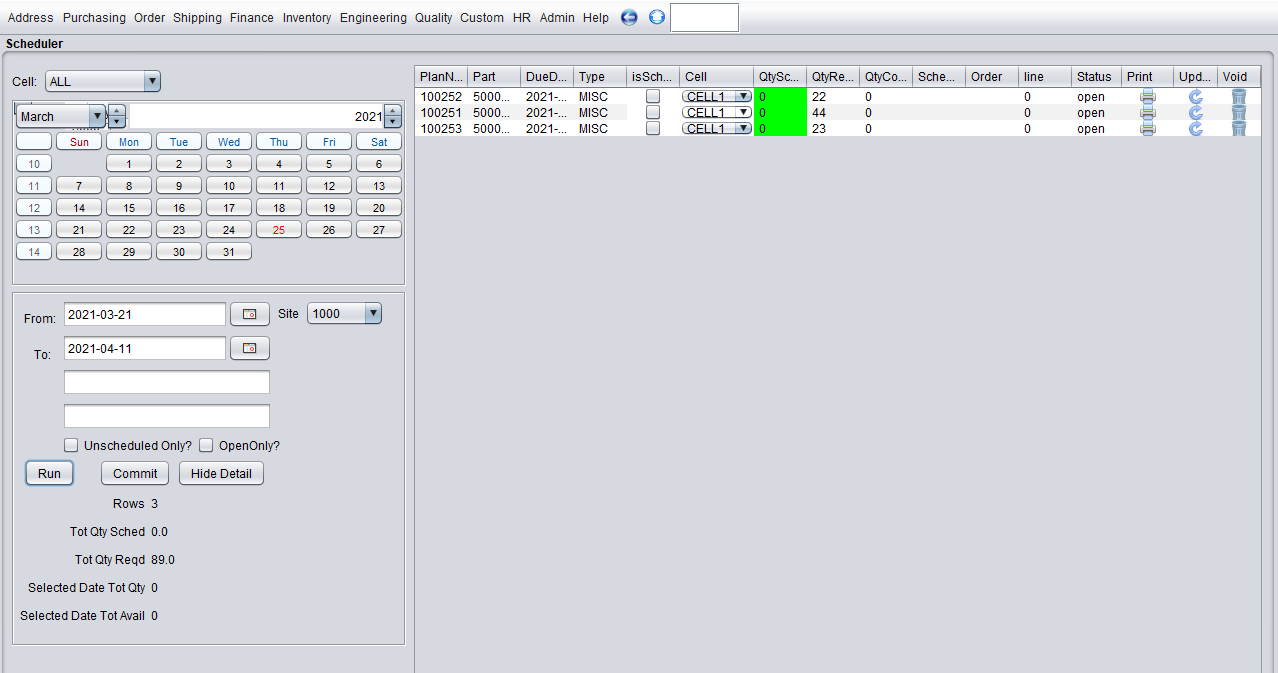
Task: Select calendar day 25
Action: point(279,230)
